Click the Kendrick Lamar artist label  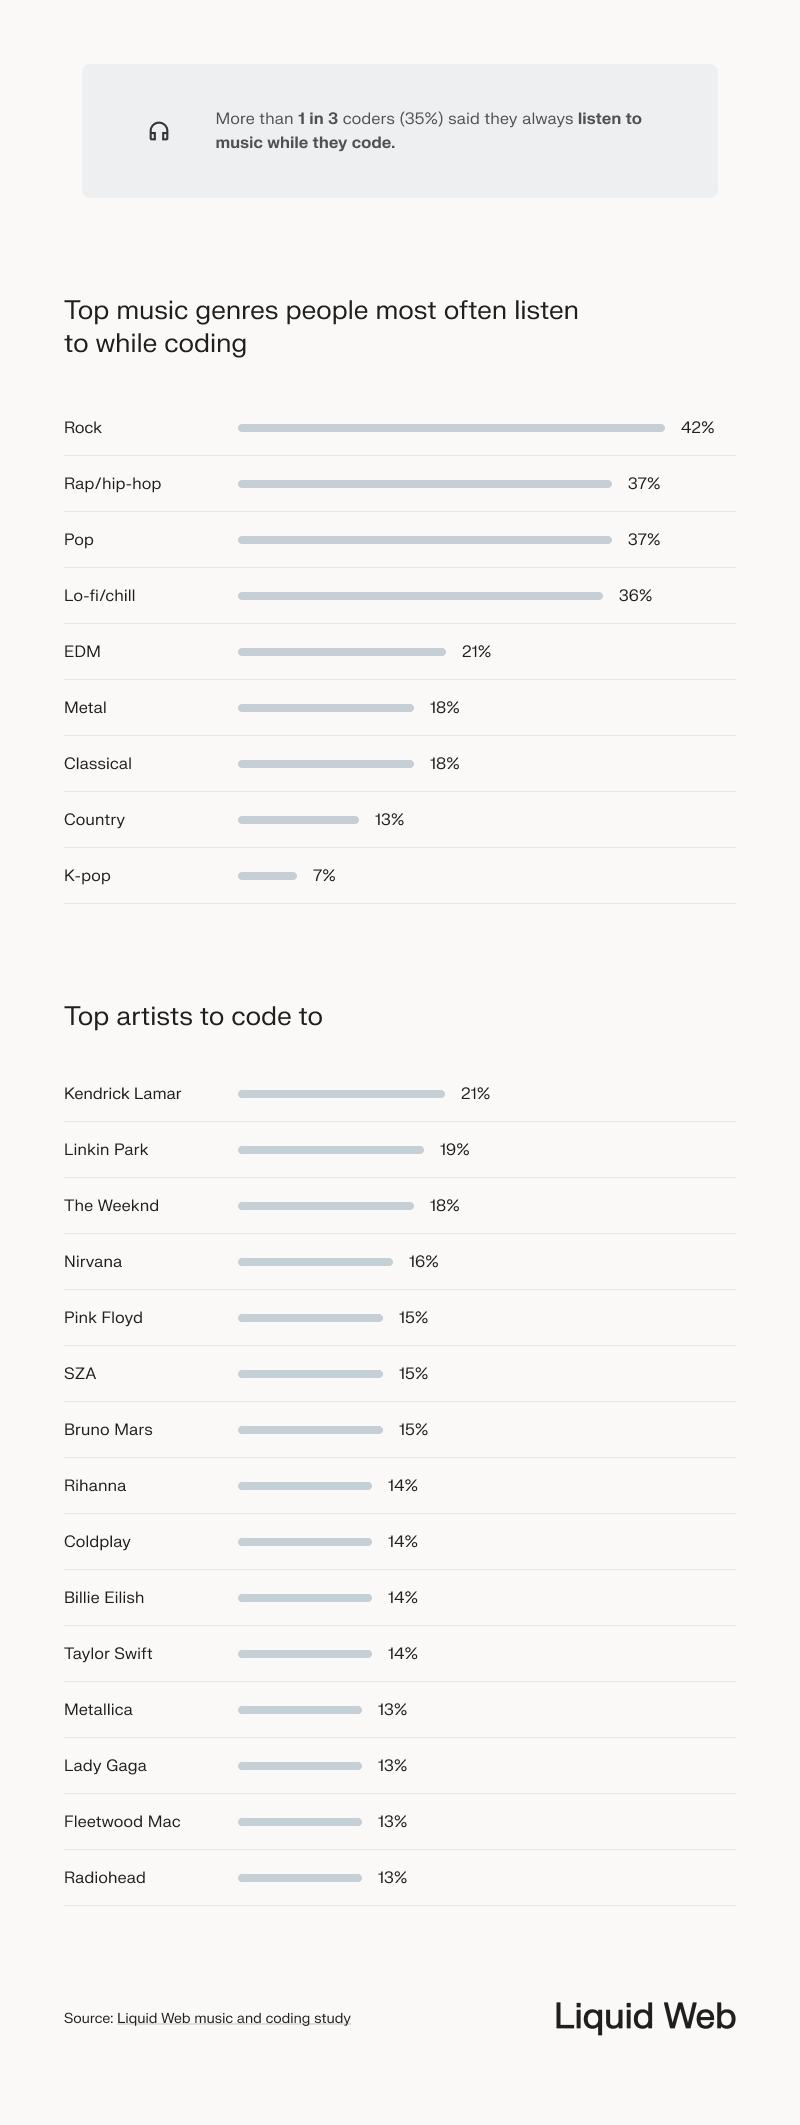tap(122, 1094)
